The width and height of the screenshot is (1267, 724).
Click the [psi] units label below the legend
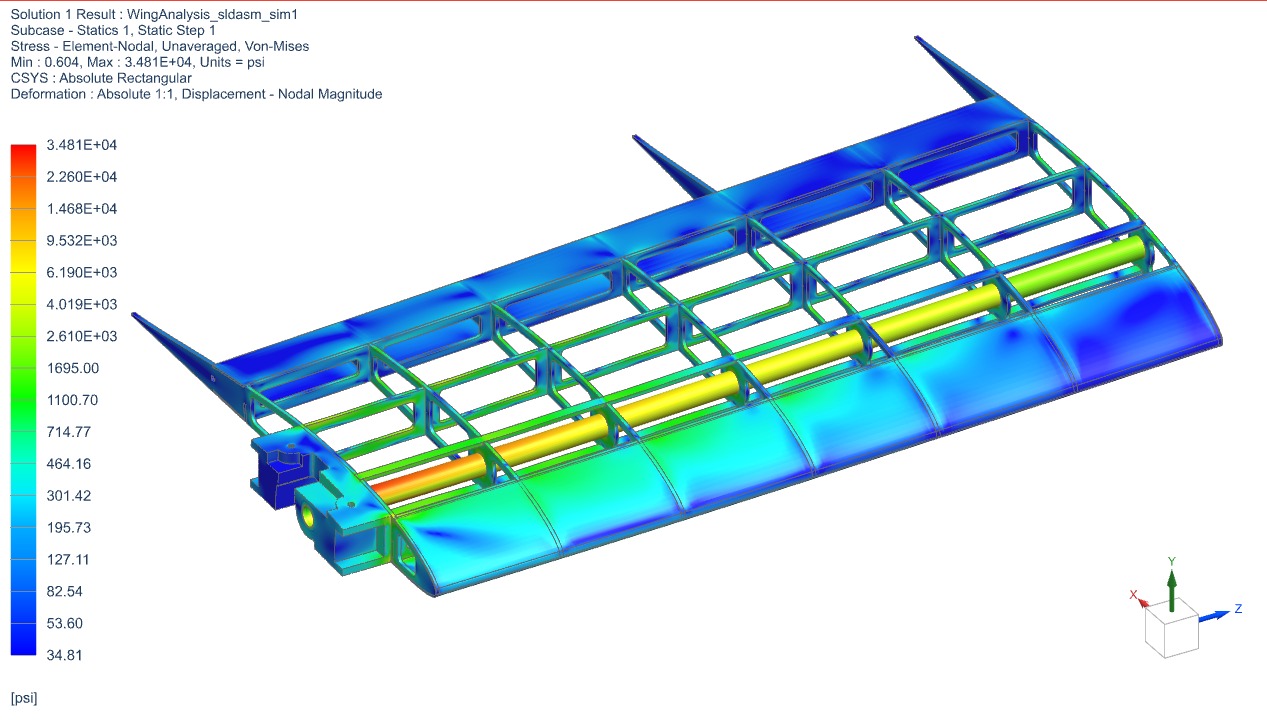pos(23,698)
